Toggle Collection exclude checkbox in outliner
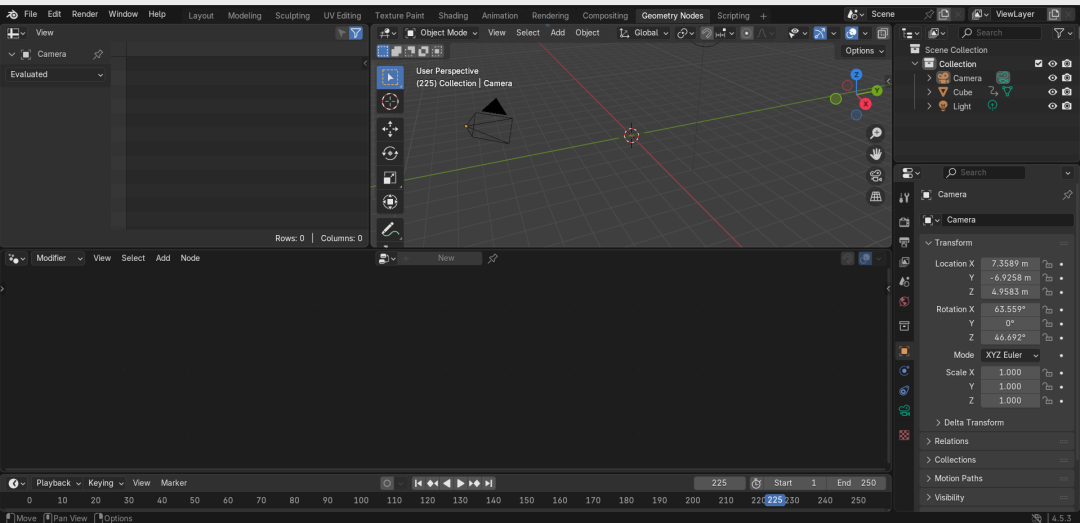Image resolution: width=1080 pixels, height=523 pixels. (x=1039, y=64)
